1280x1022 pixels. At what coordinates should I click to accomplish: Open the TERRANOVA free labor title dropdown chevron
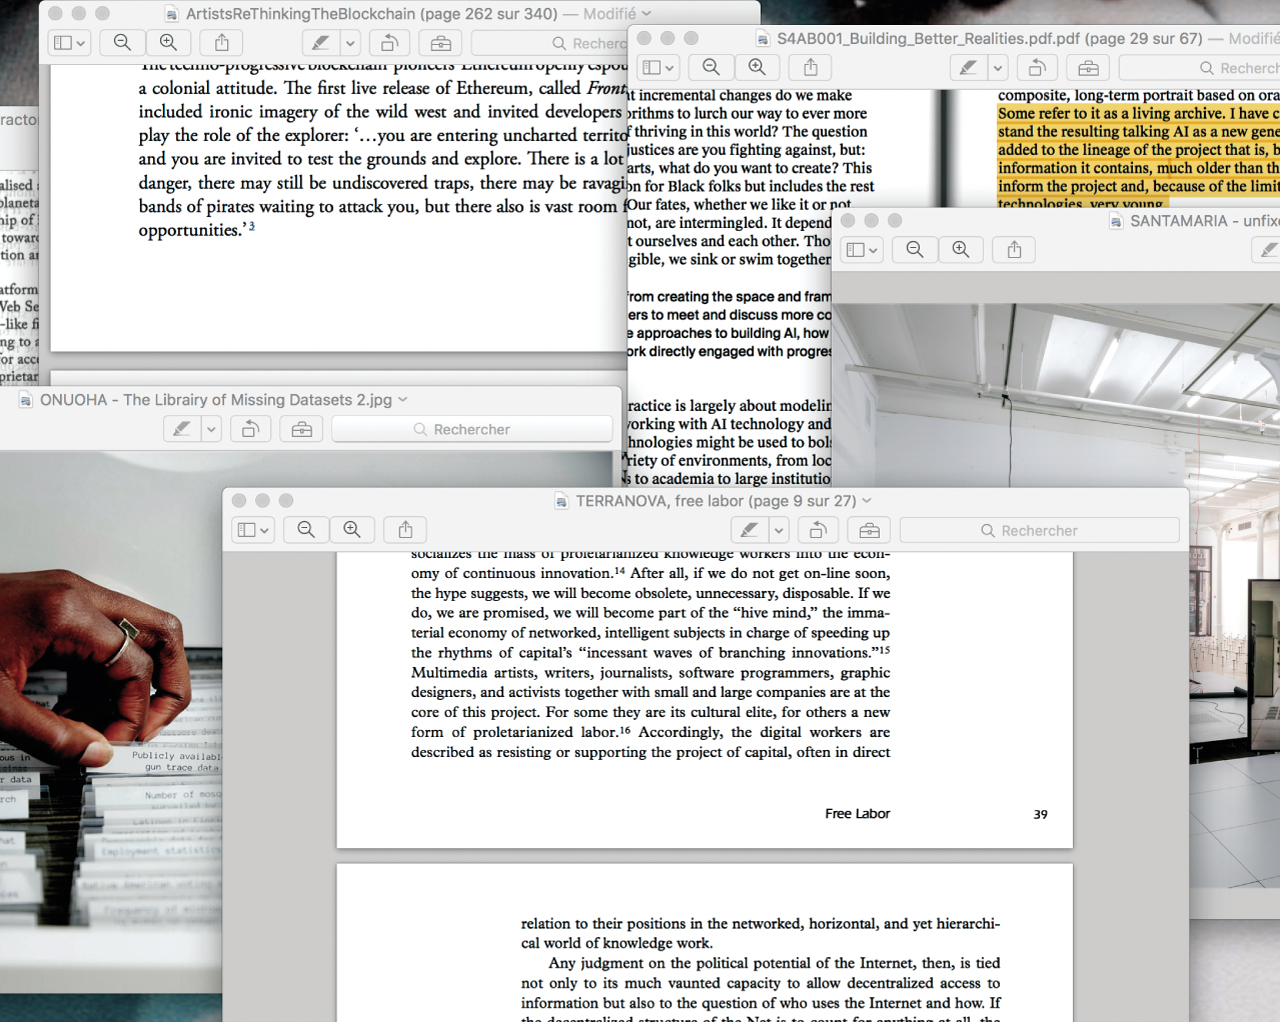pyautogui.click(x=867, y=501)
